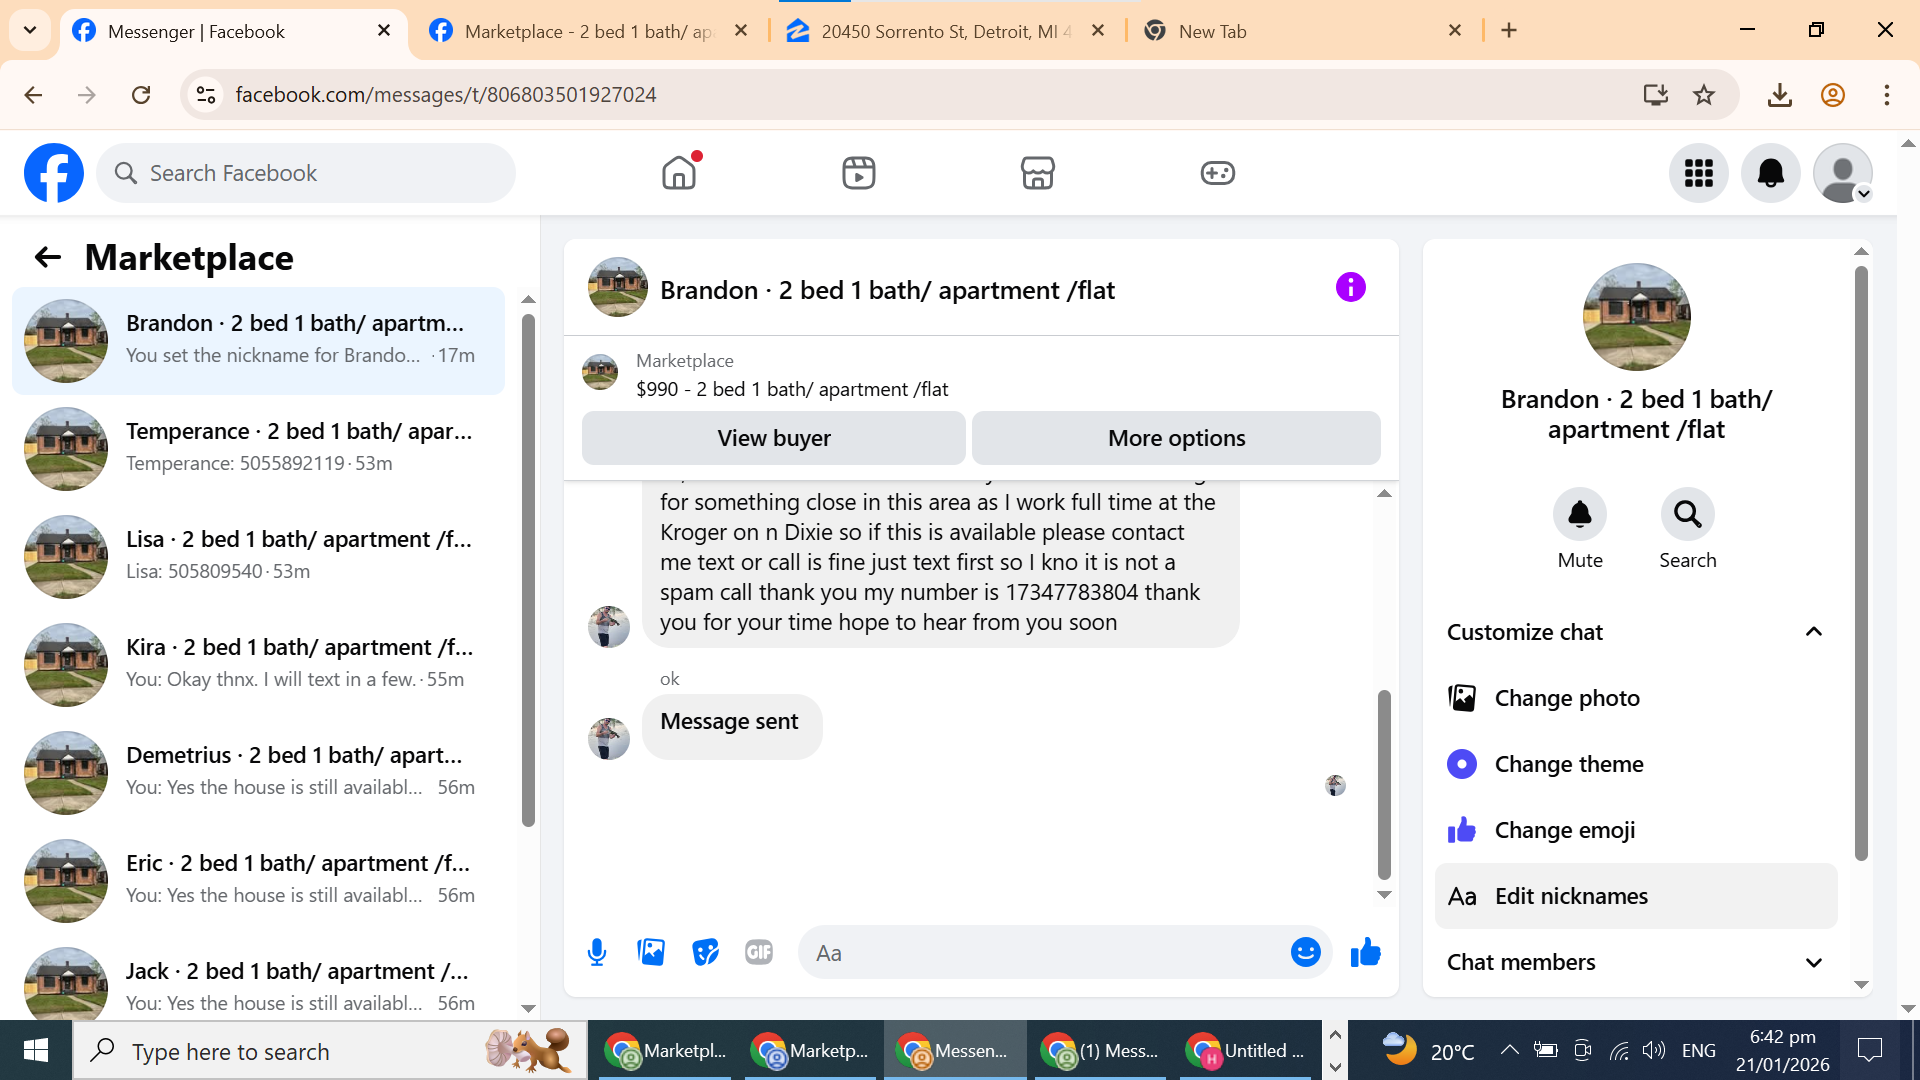Click the voice clip microphone icon
This screenshot has height=1080, width=1920.
(x=597, y=952)
